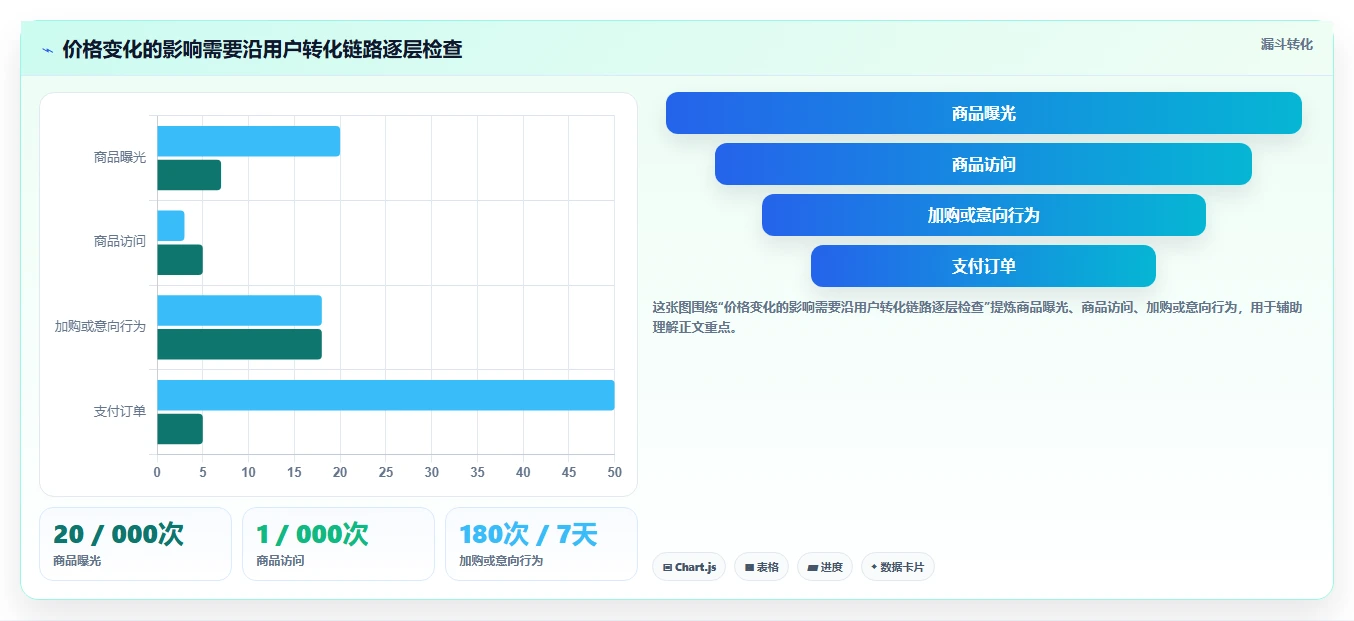Click the 加购或意向行为 y-axis label
Screen dimensions: 1354x621
pyautogui.click(x=100, y=327)
